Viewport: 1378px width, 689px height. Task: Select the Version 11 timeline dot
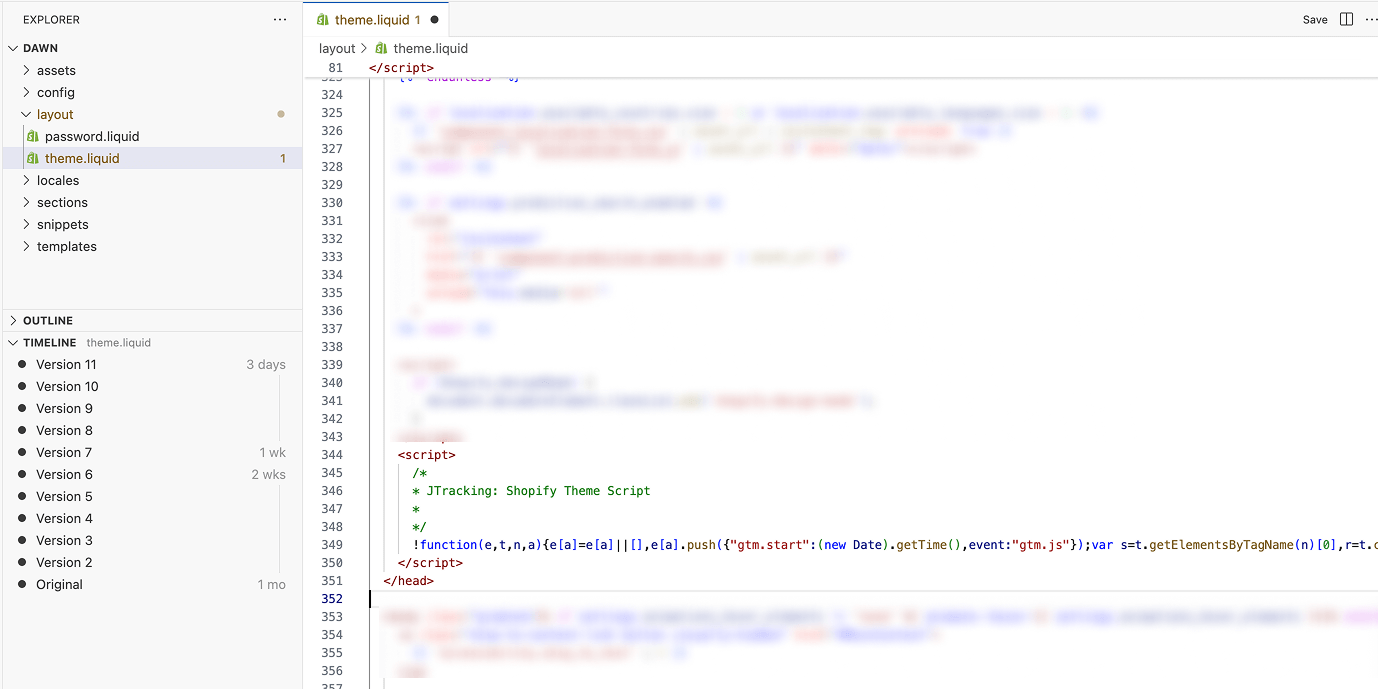[22, 364]
